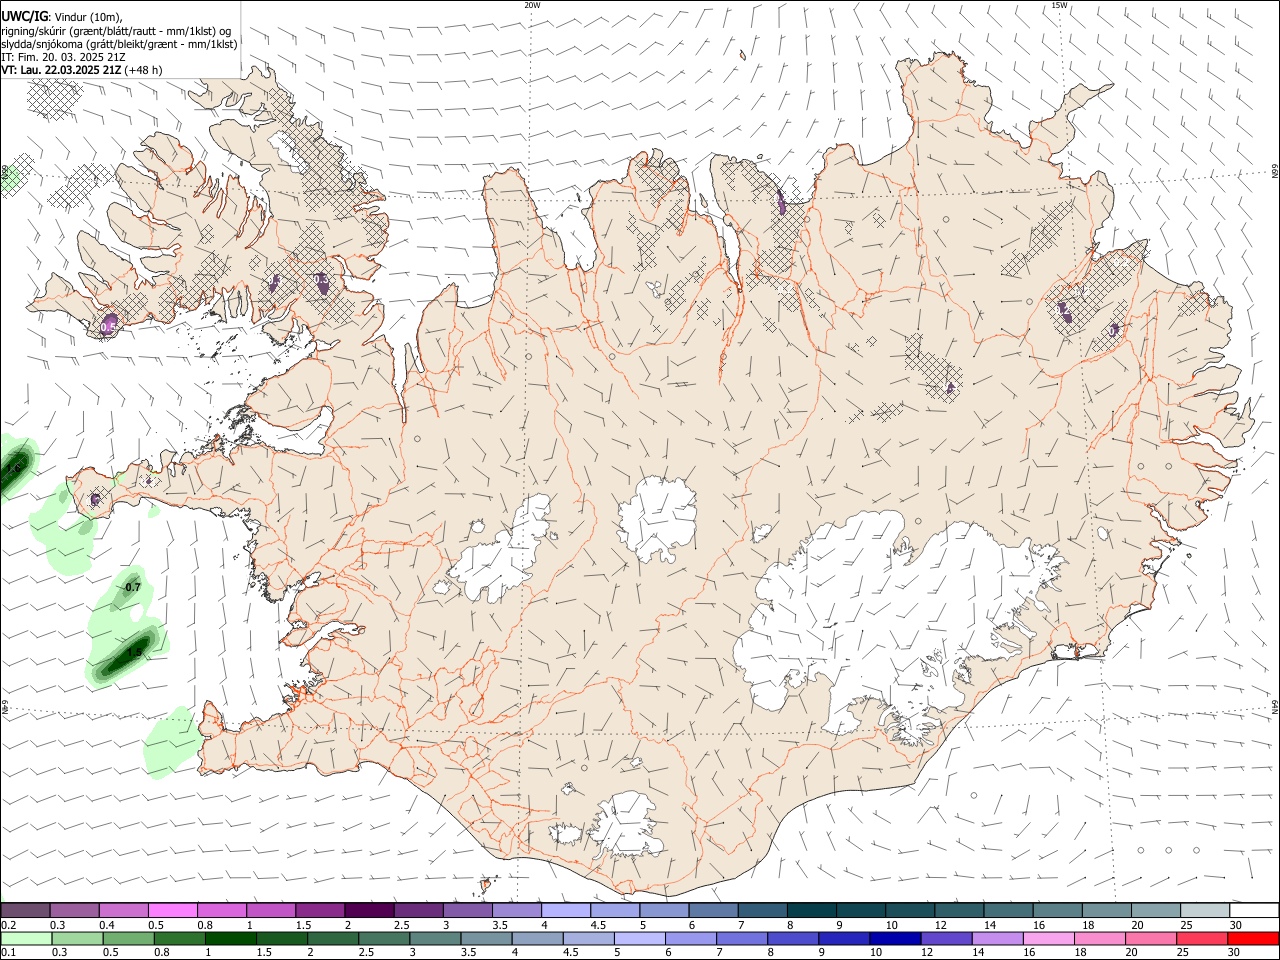This screenshot has height=960, width=1280.
Task: Click the 30 label under the upper legend
Action: coord(1235,925)
